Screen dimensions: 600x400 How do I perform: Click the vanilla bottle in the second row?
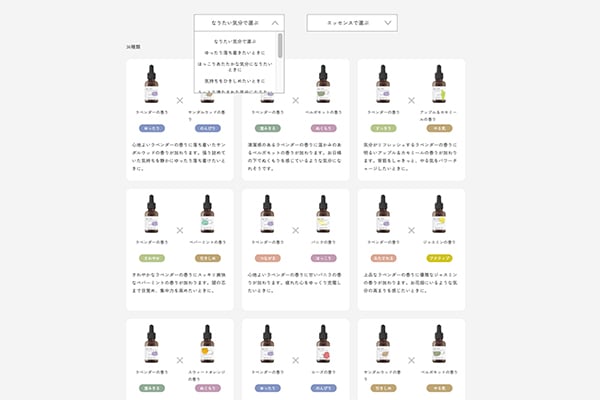(x=323, y=213)
